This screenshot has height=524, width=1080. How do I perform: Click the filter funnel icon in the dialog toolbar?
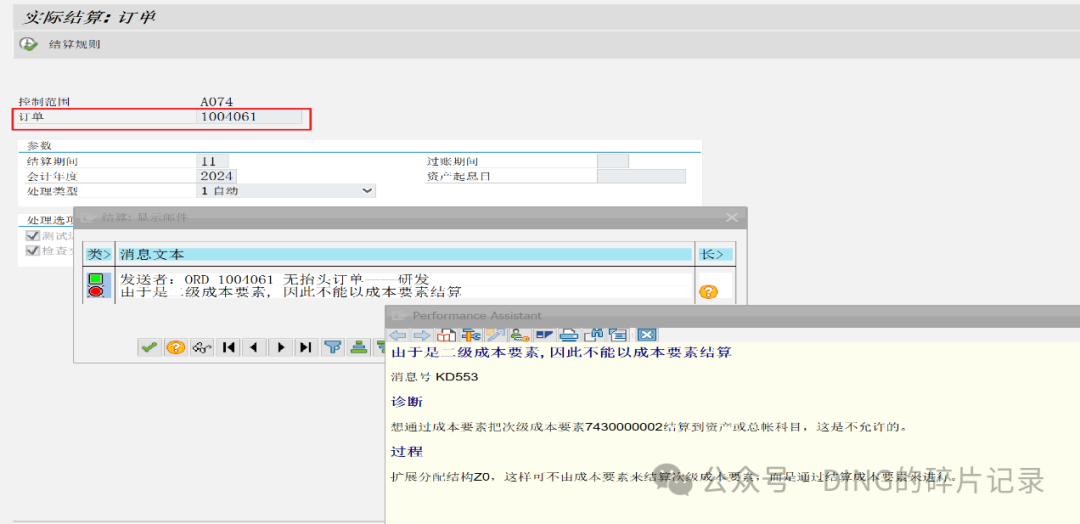coord(333,348)
